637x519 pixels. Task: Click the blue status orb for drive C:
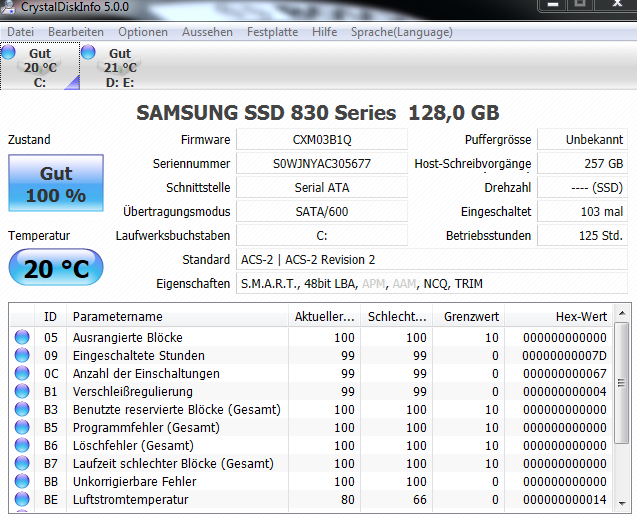click(x=8, y=52)
